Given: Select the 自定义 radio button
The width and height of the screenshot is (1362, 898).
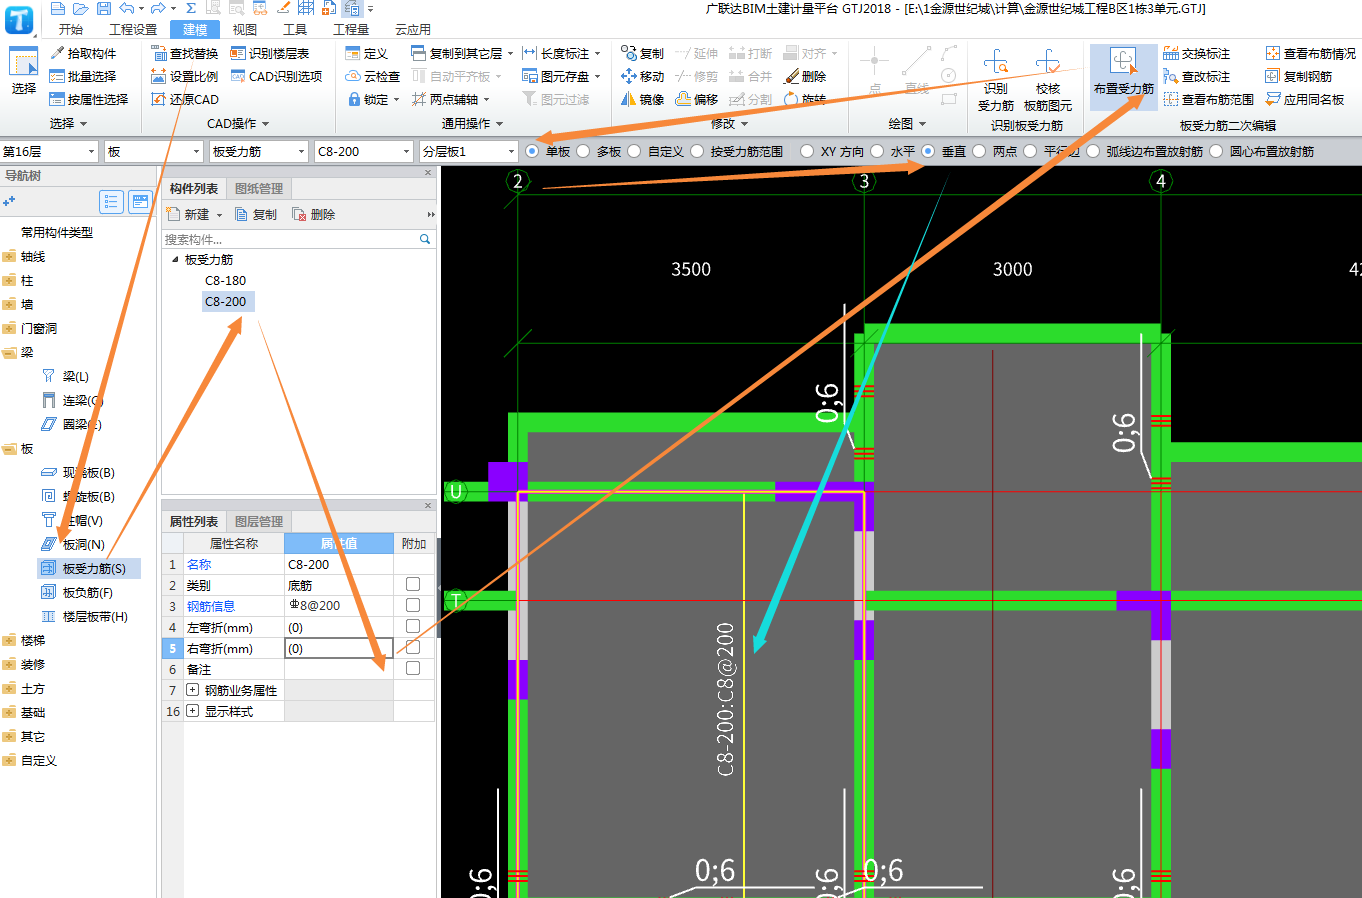Looking at the screenshot, I should click(x=634, y=151).
